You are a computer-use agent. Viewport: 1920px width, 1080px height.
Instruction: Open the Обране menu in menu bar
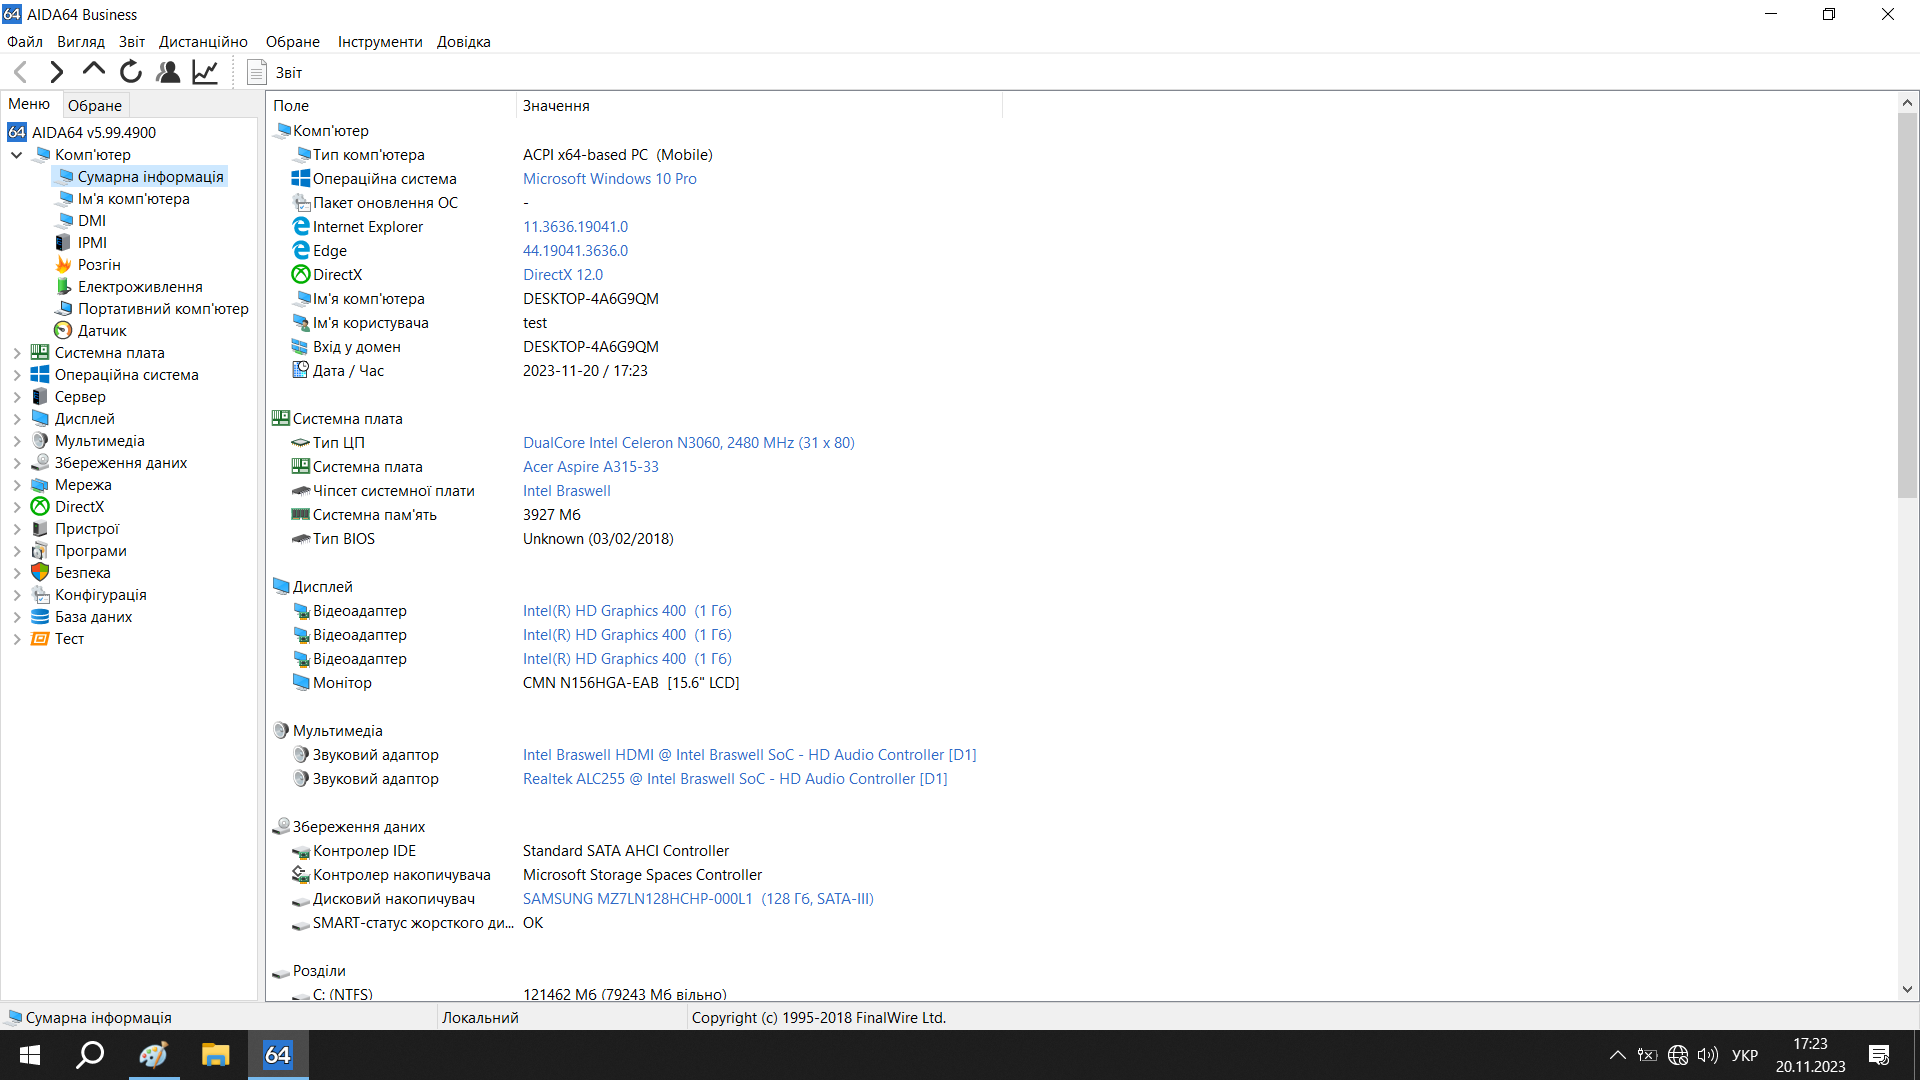[293, 42]
